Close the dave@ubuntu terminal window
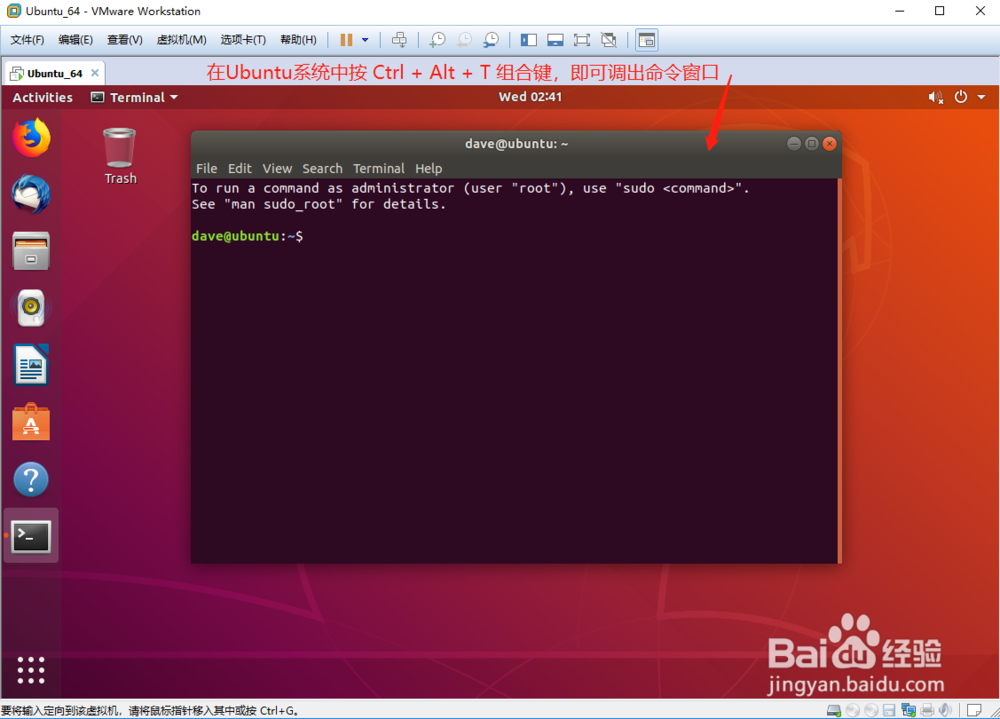This screenshot has height=719, width=1000. coord(830,144)
